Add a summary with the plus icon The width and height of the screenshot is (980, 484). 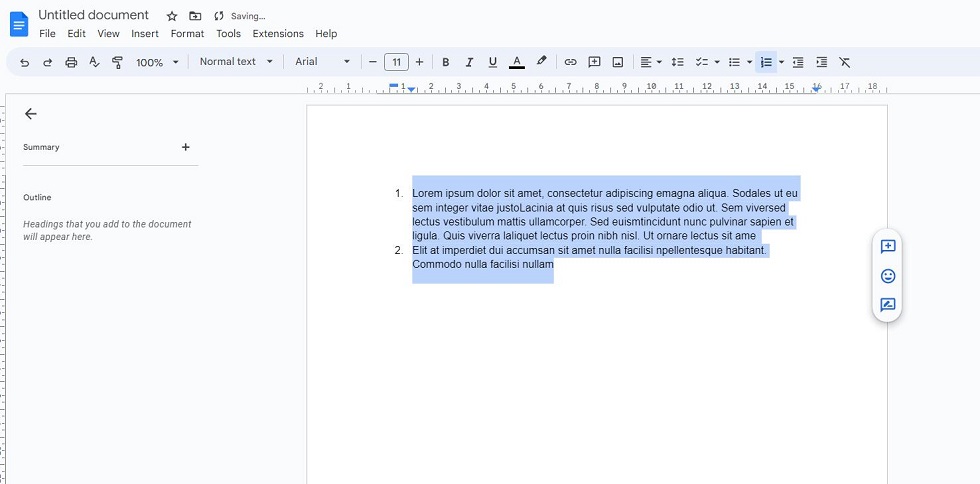click(186, 147)
